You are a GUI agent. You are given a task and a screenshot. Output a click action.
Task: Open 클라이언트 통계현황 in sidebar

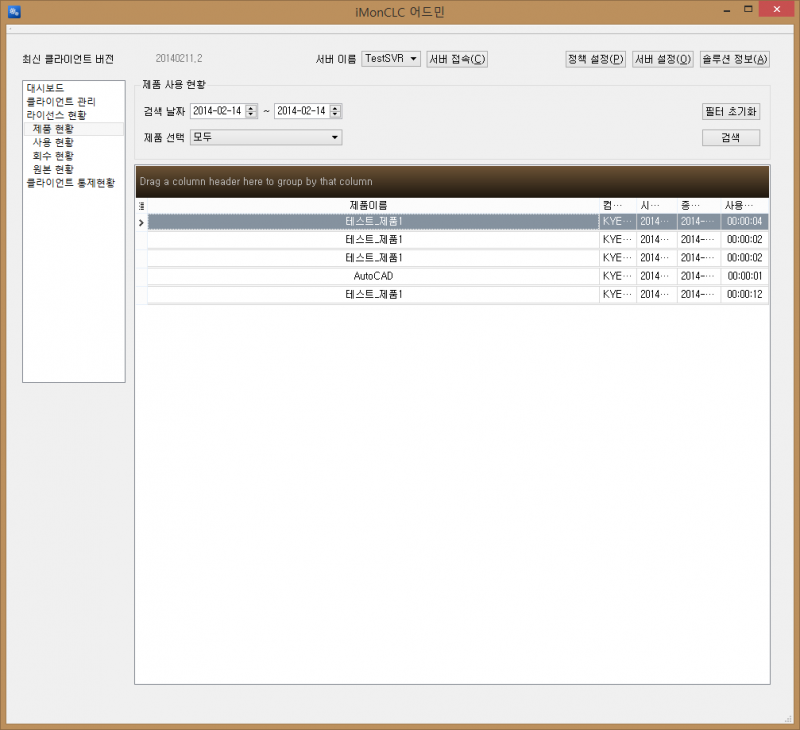(x=70, y=183)
